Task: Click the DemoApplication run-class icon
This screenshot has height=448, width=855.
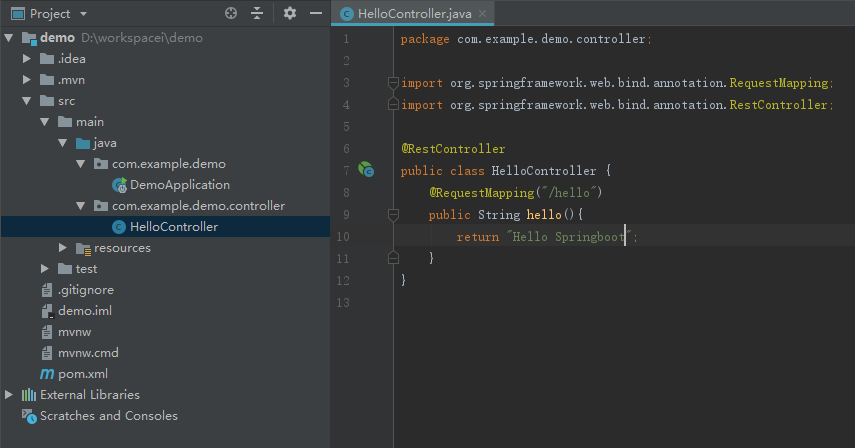Action: (119, 185)
